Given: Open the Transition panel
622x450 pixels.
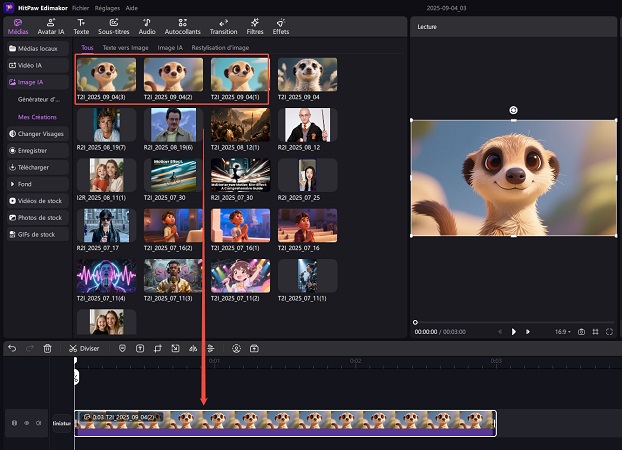Looking at the screenshot, I should (x=223, y=27).
